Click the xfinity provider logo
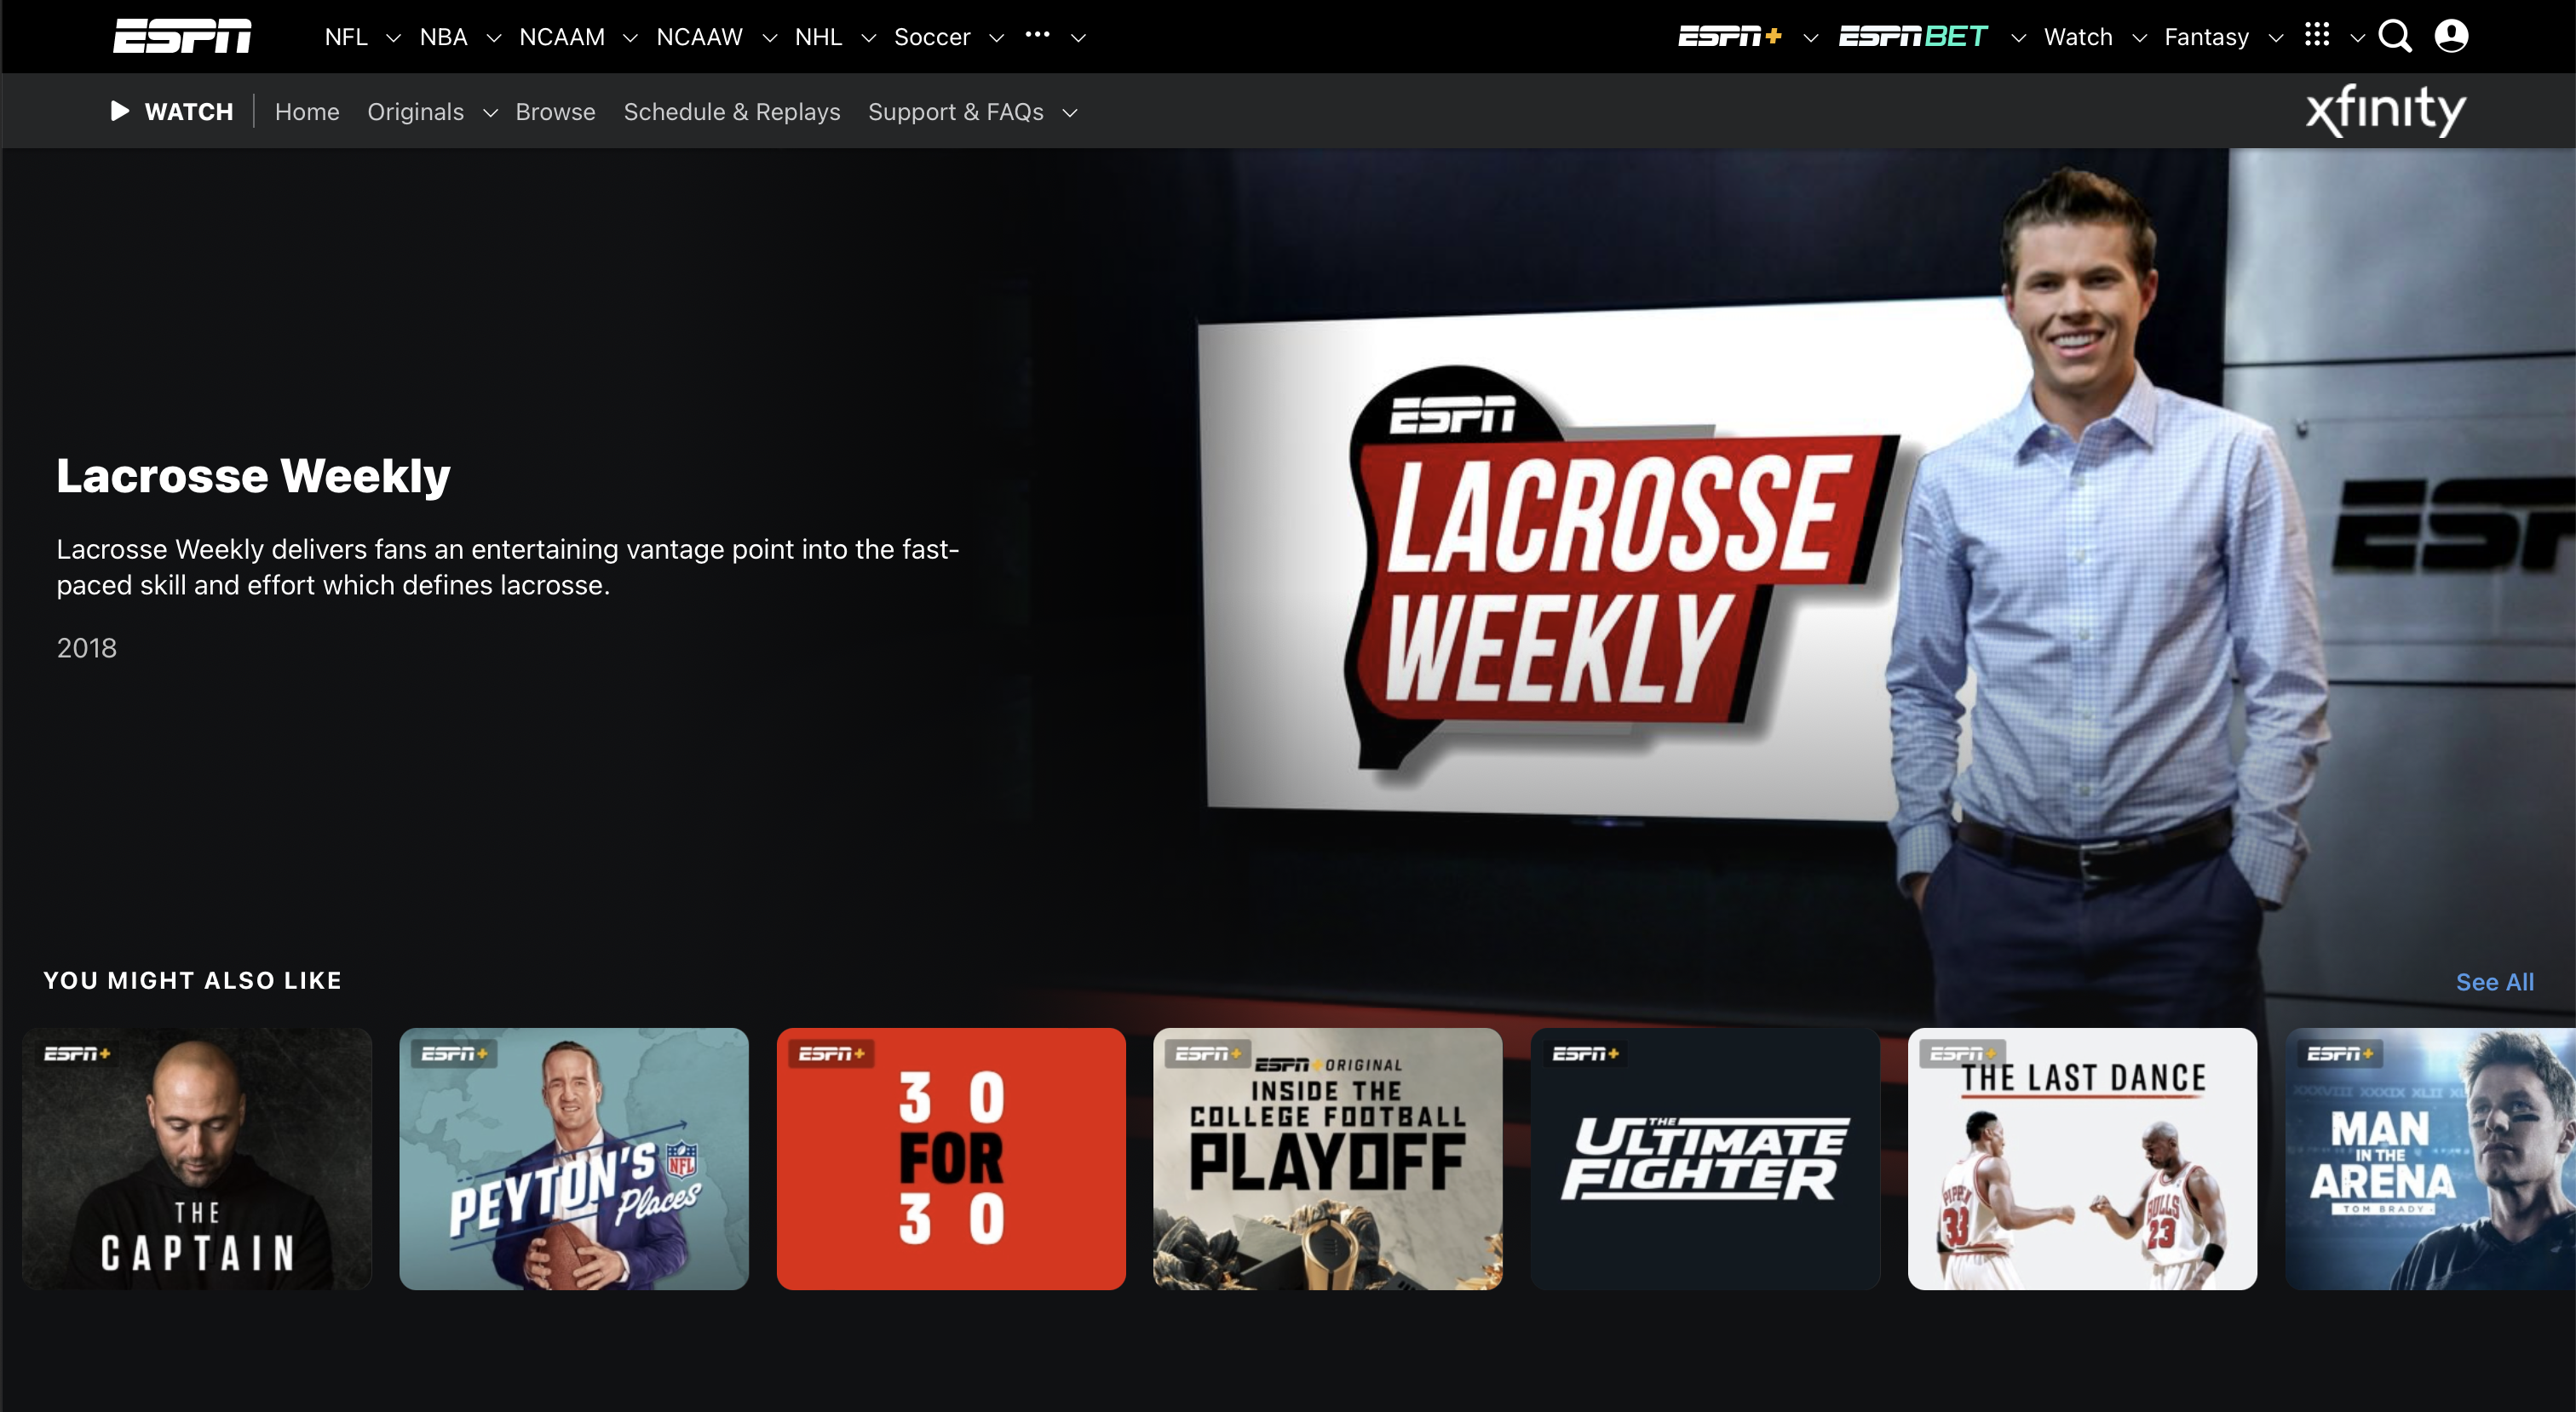Screen dimensions: 2576x1412 (2385, 110)
